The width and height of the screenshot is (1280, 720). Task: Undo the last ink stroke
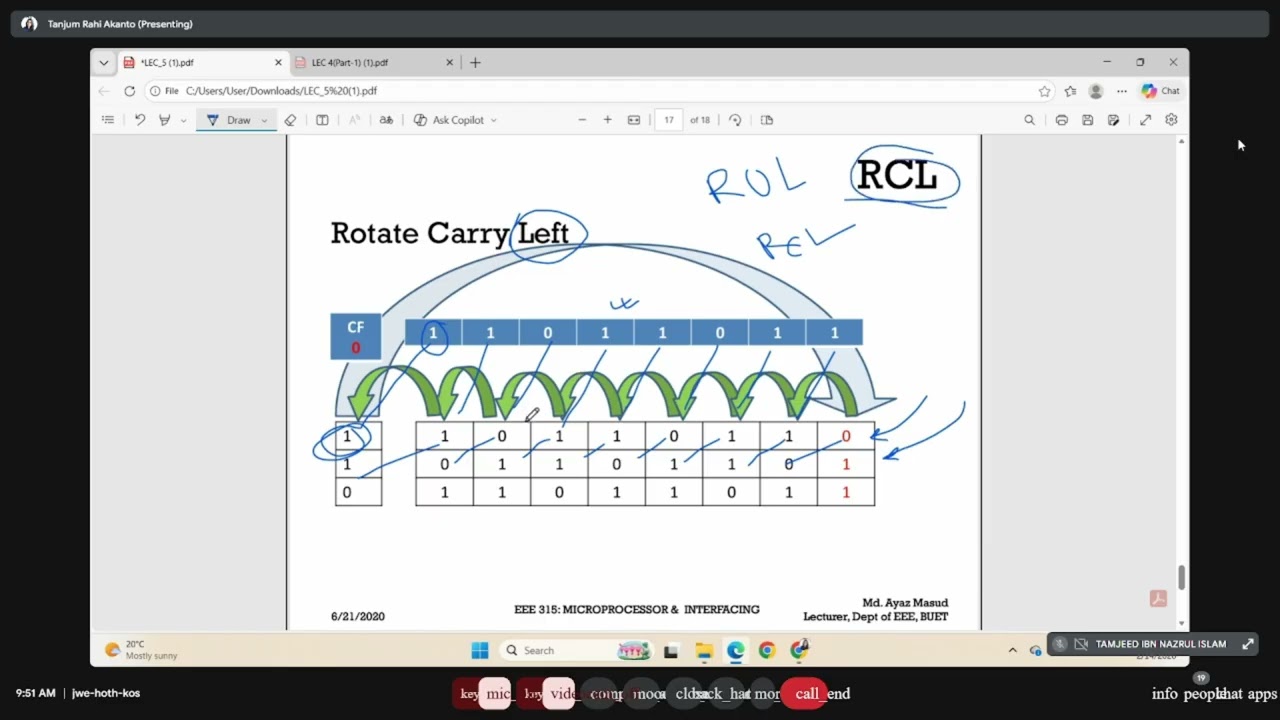point(140,120)
